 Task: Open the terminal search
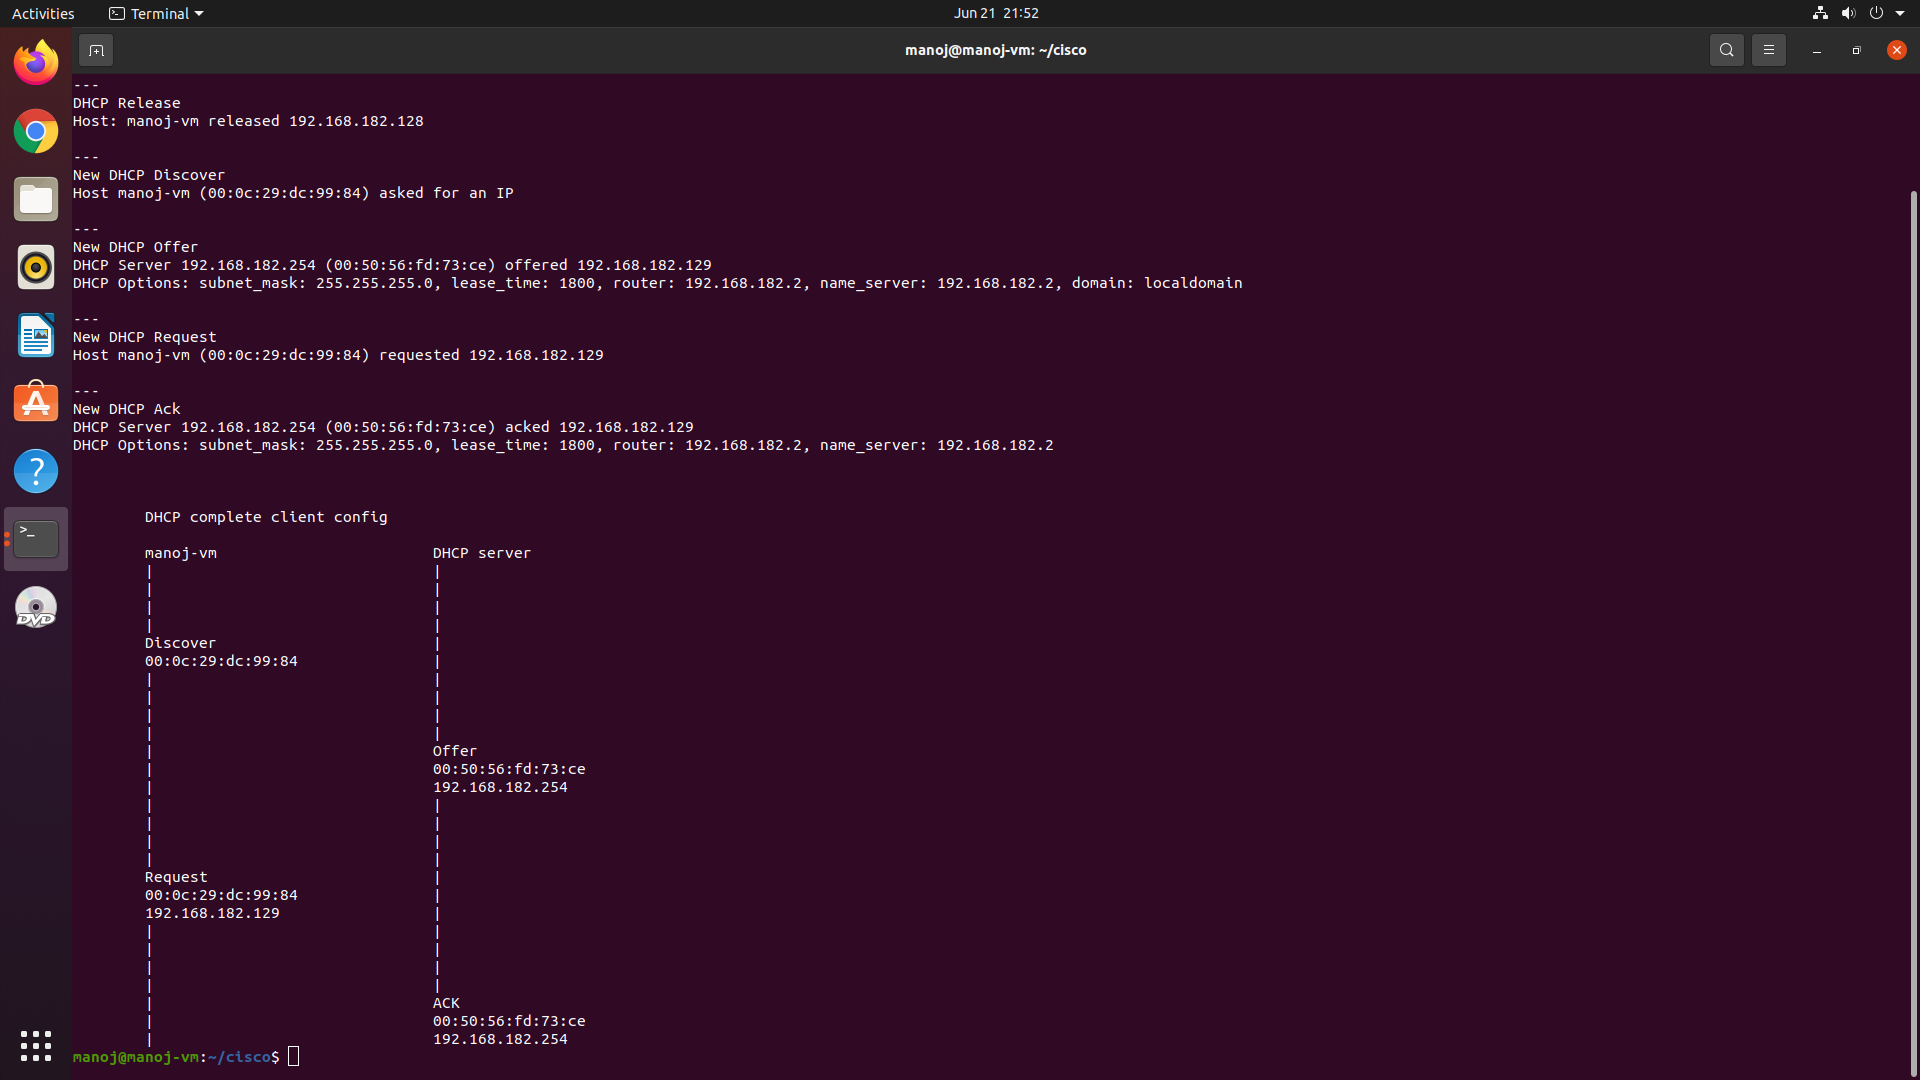pyautogui.click(x=1727, y=49)
